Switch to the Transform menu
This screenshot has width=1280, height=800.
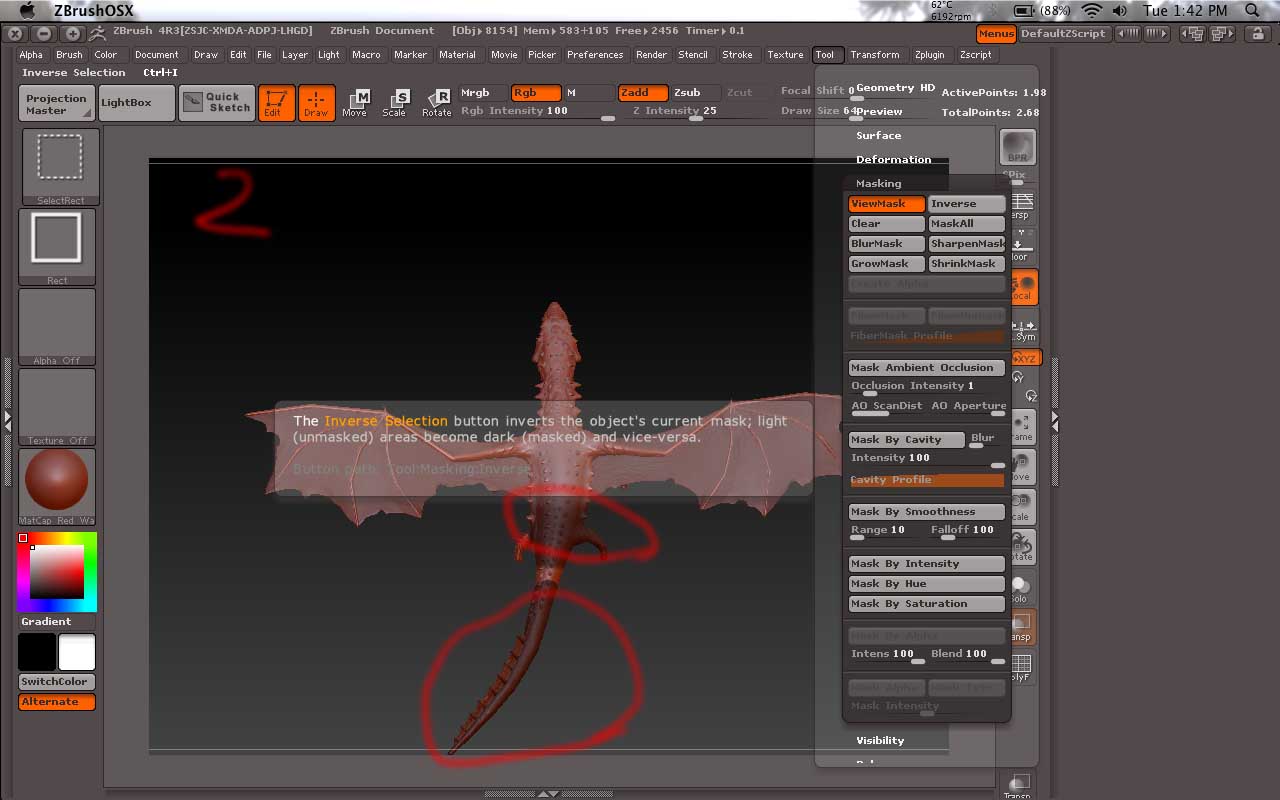pyautogui.click(x=876, y=55)
